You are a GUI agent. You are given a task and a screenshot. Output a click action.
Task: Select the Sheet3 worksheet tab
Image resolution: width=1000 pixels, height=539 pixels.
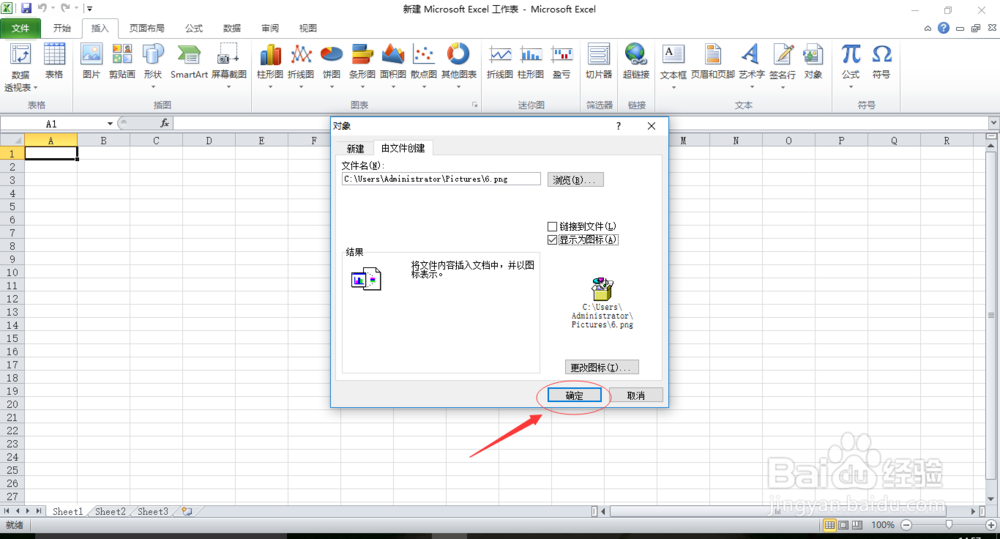click(x=153, y=512)
